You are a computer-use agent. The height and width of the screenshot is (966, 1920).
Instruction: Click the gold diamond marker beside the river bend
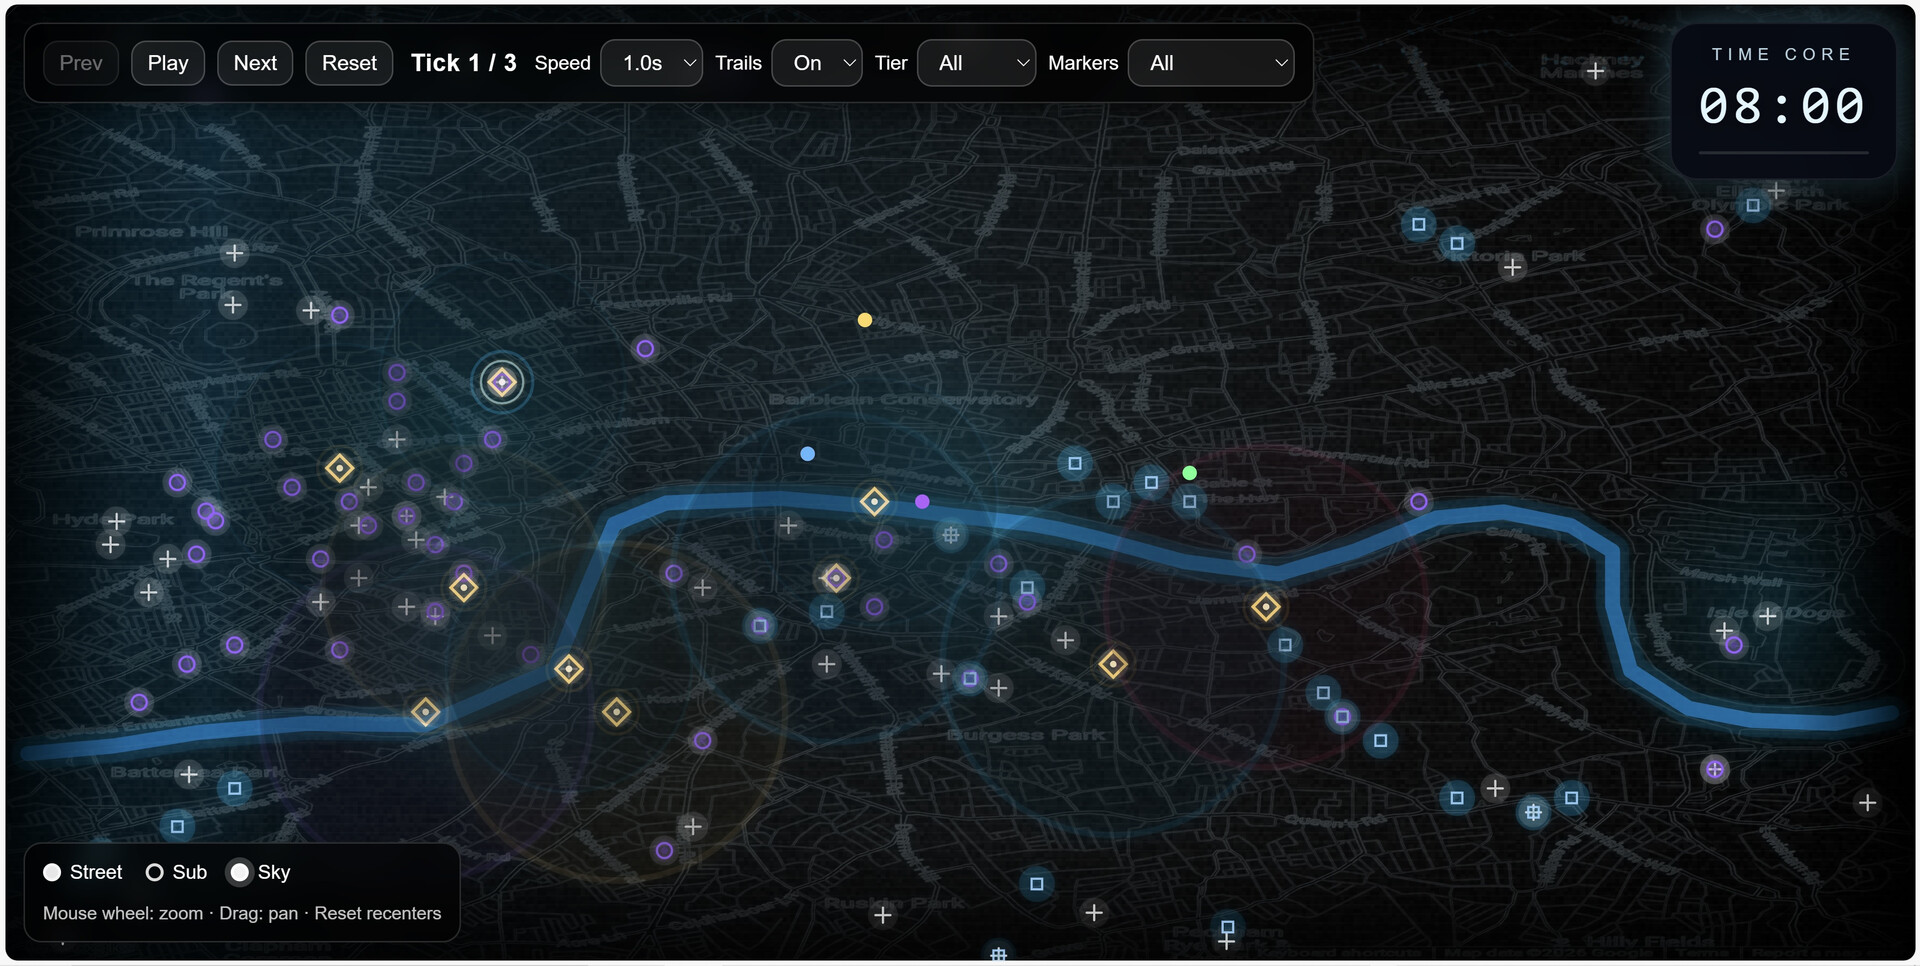tap(874, 501)
